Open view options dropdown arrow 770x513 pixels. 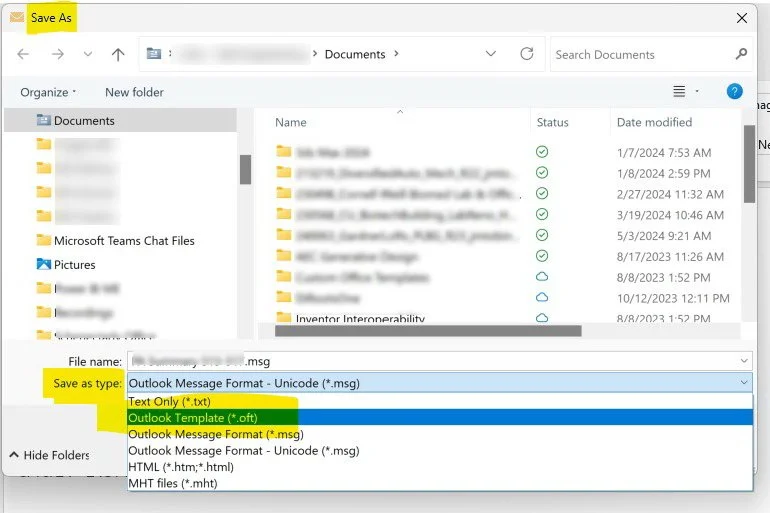coord(697,91)
